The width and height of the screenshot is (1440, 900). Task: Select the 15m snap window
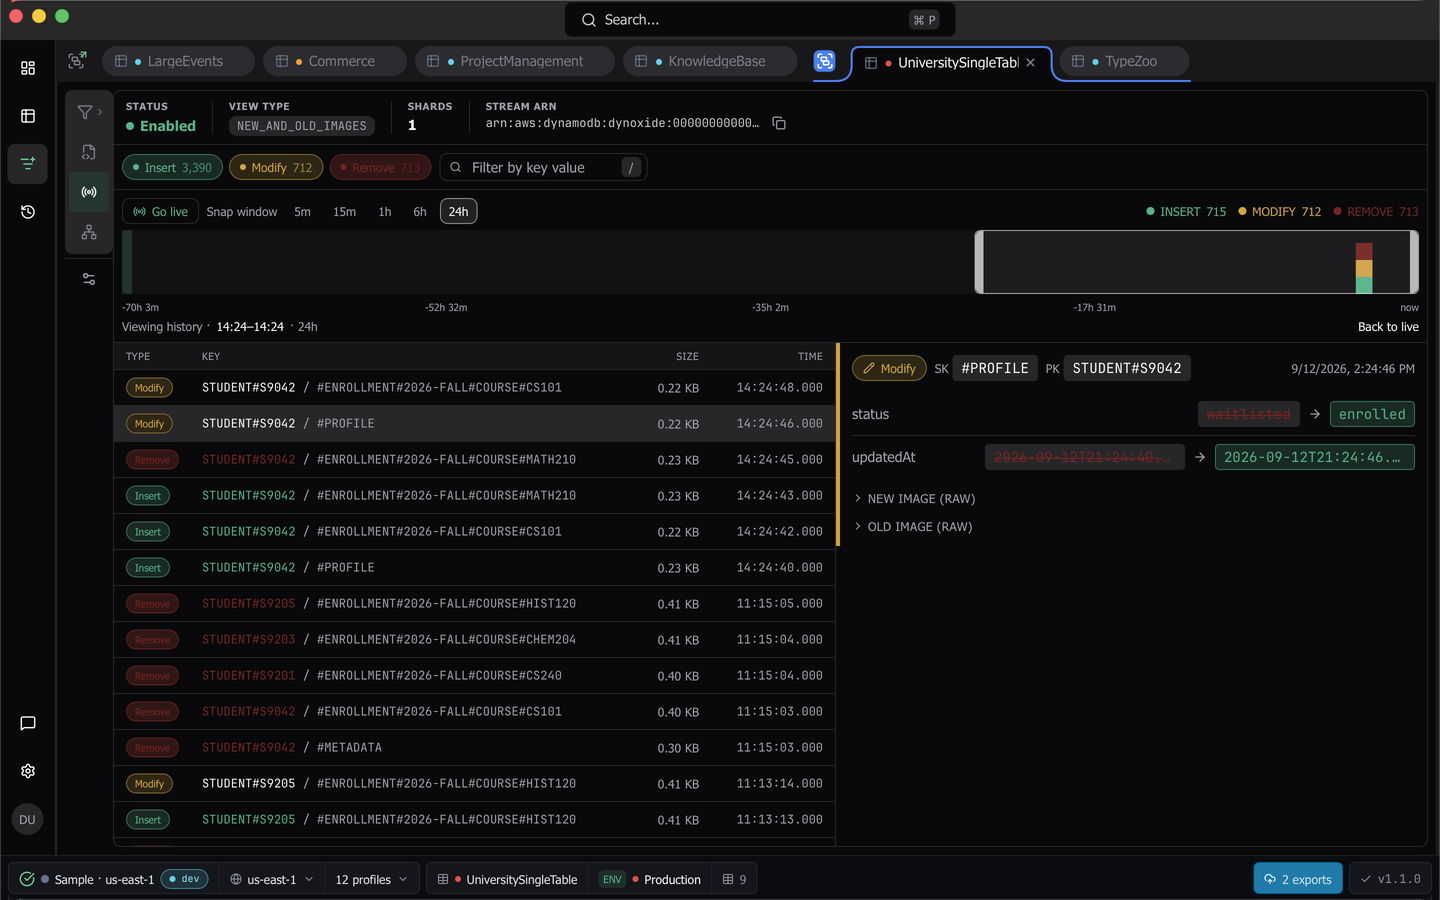point(345,212)
